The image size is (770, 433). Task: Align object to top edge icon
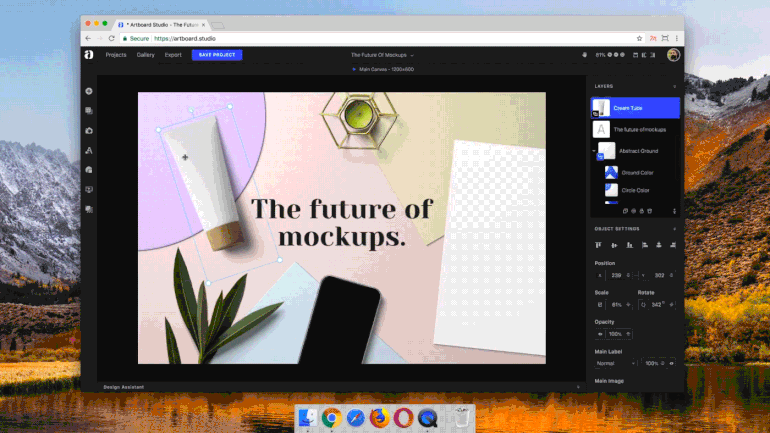coord(598,245)
